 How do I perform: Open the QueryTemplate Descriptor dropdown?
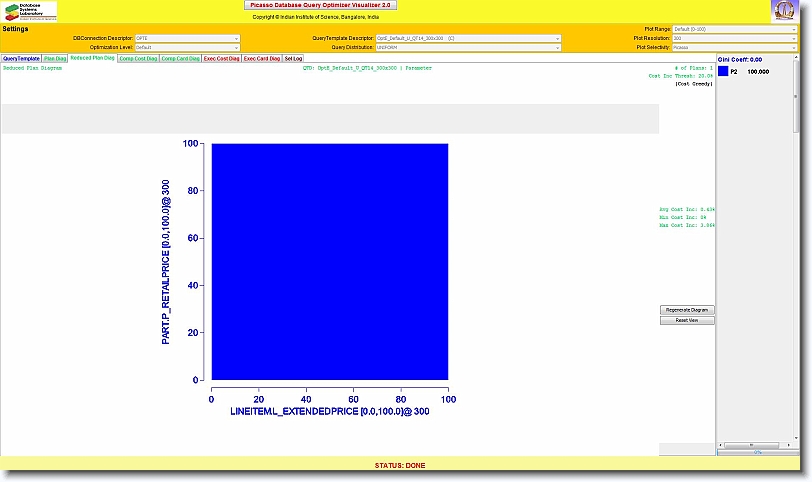(467, 38)
